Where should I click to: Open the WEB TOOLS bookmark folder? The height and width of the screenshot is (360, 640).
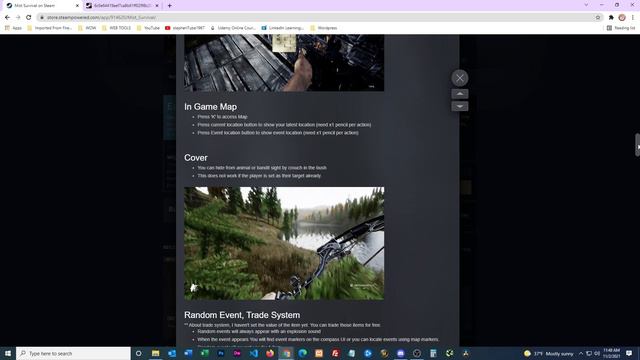116,28
